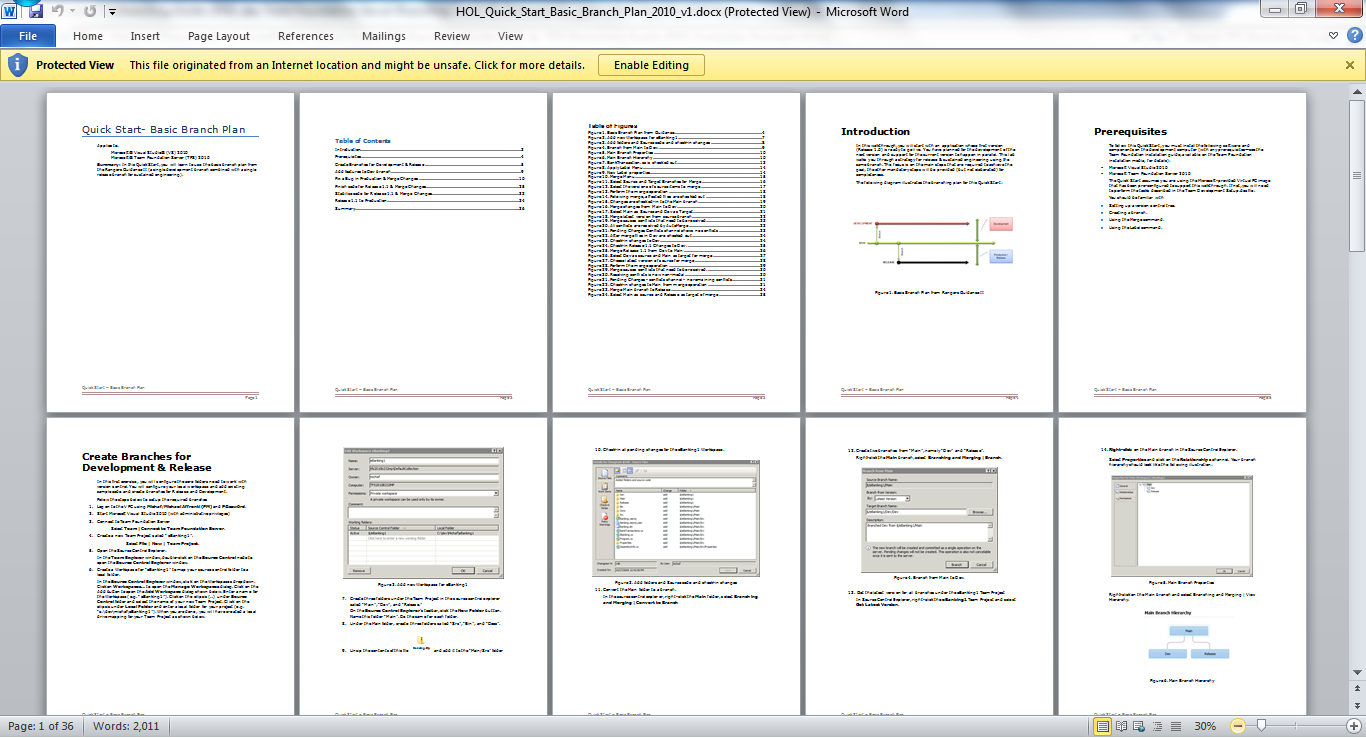Click the 'Quick Start- Basic Branch Plan' title text
This screenshot has height=738, width=1366.
point(163,130)
